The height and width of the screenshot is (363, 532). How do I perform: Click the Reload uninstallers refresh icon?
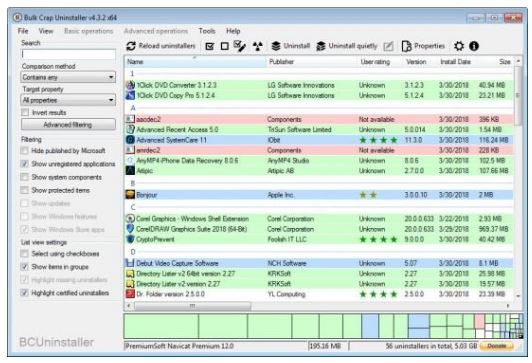(131, 46)
